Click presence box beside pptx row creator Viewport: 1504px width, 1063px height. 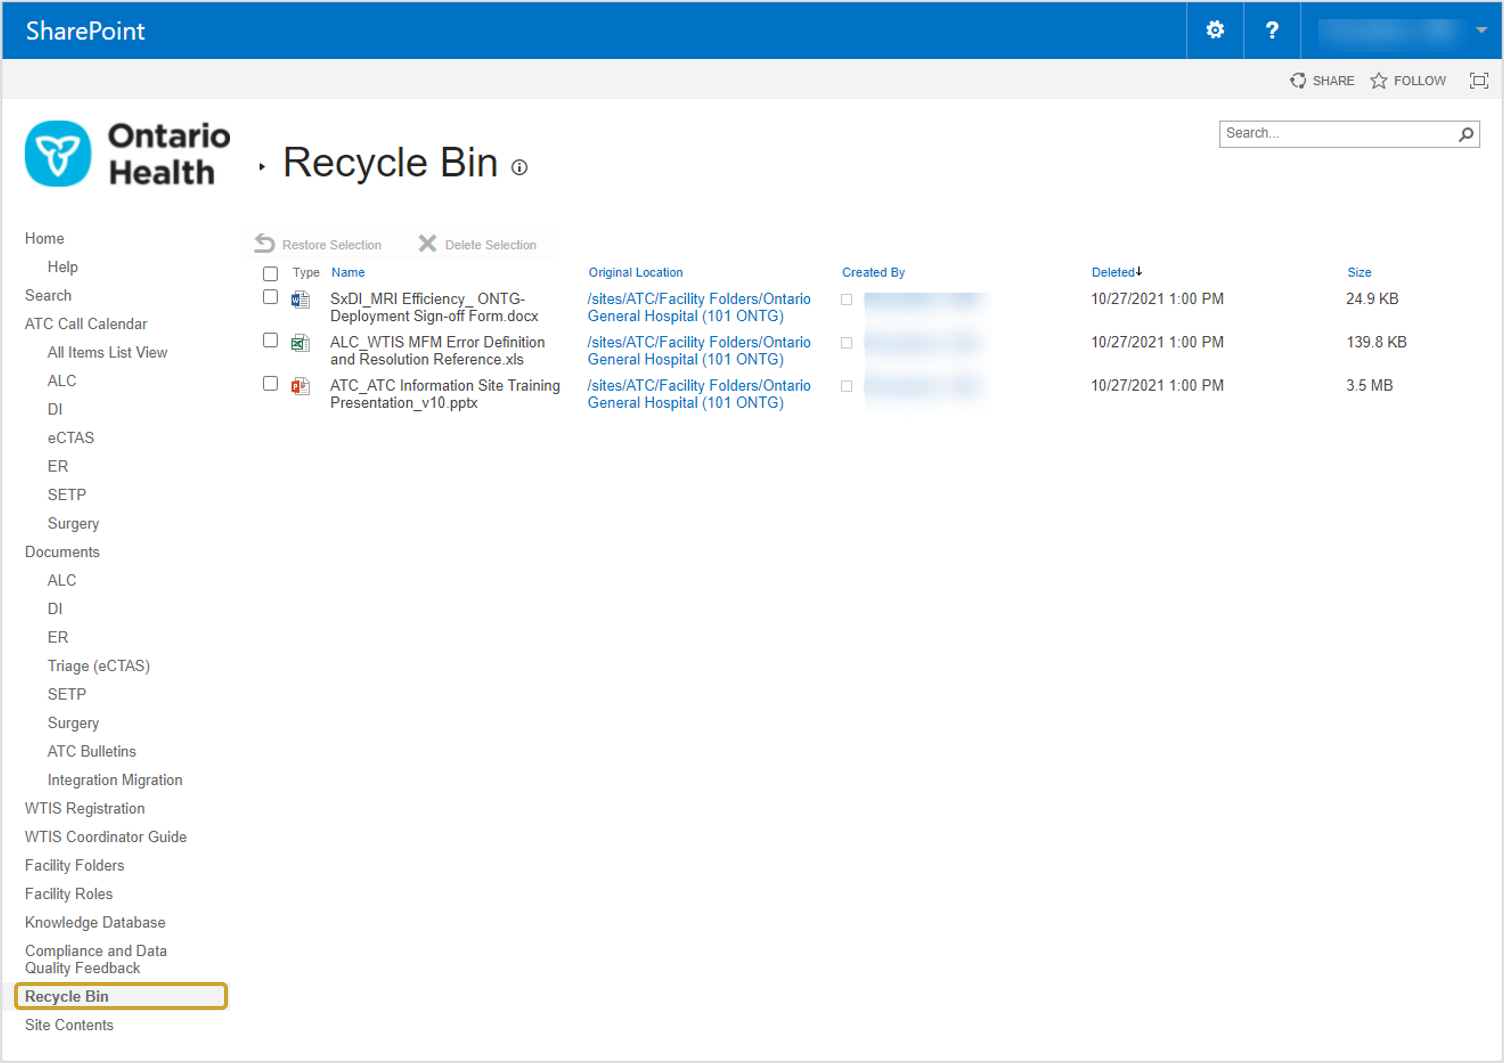coord(847,386)
